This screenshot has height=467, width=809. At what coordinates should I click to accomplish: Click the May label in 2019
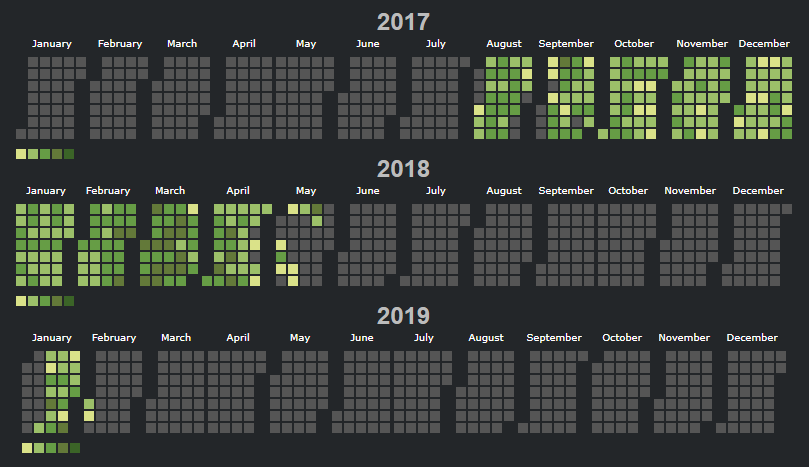point(300,338)
